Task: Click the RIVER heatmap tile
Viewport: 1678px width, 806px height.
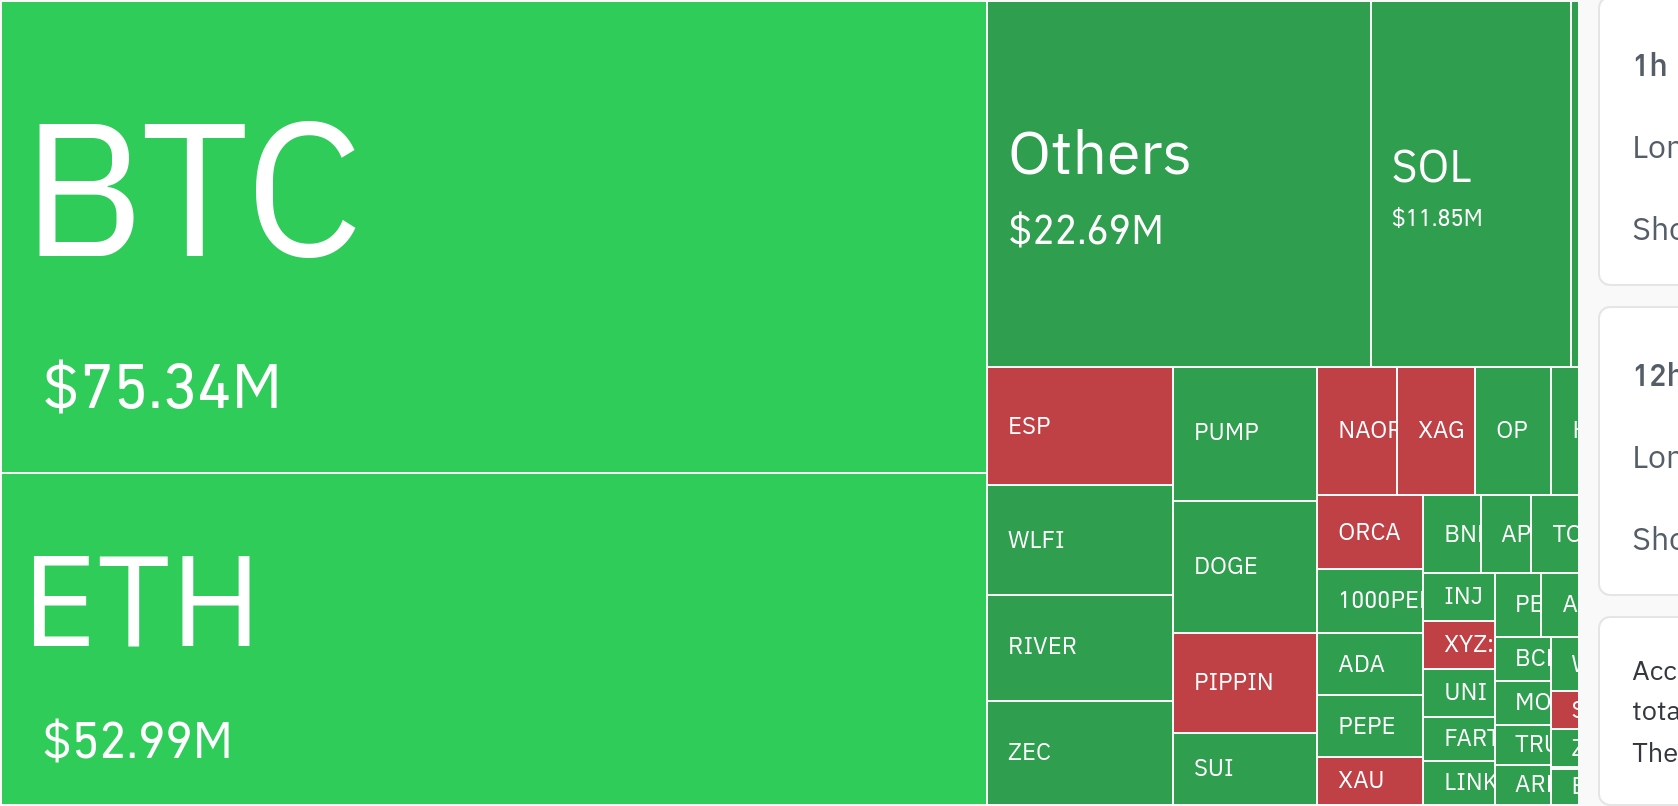Action: pyautogui.click(x=1079, y=647)
